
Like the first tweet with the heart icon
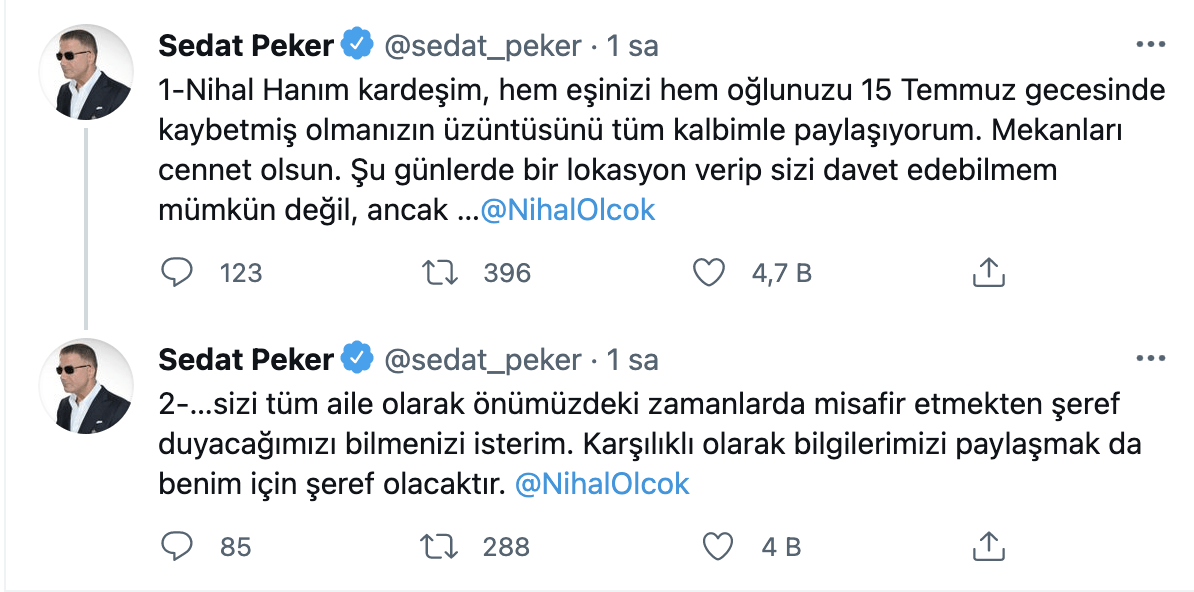click(x=709, y=271)
